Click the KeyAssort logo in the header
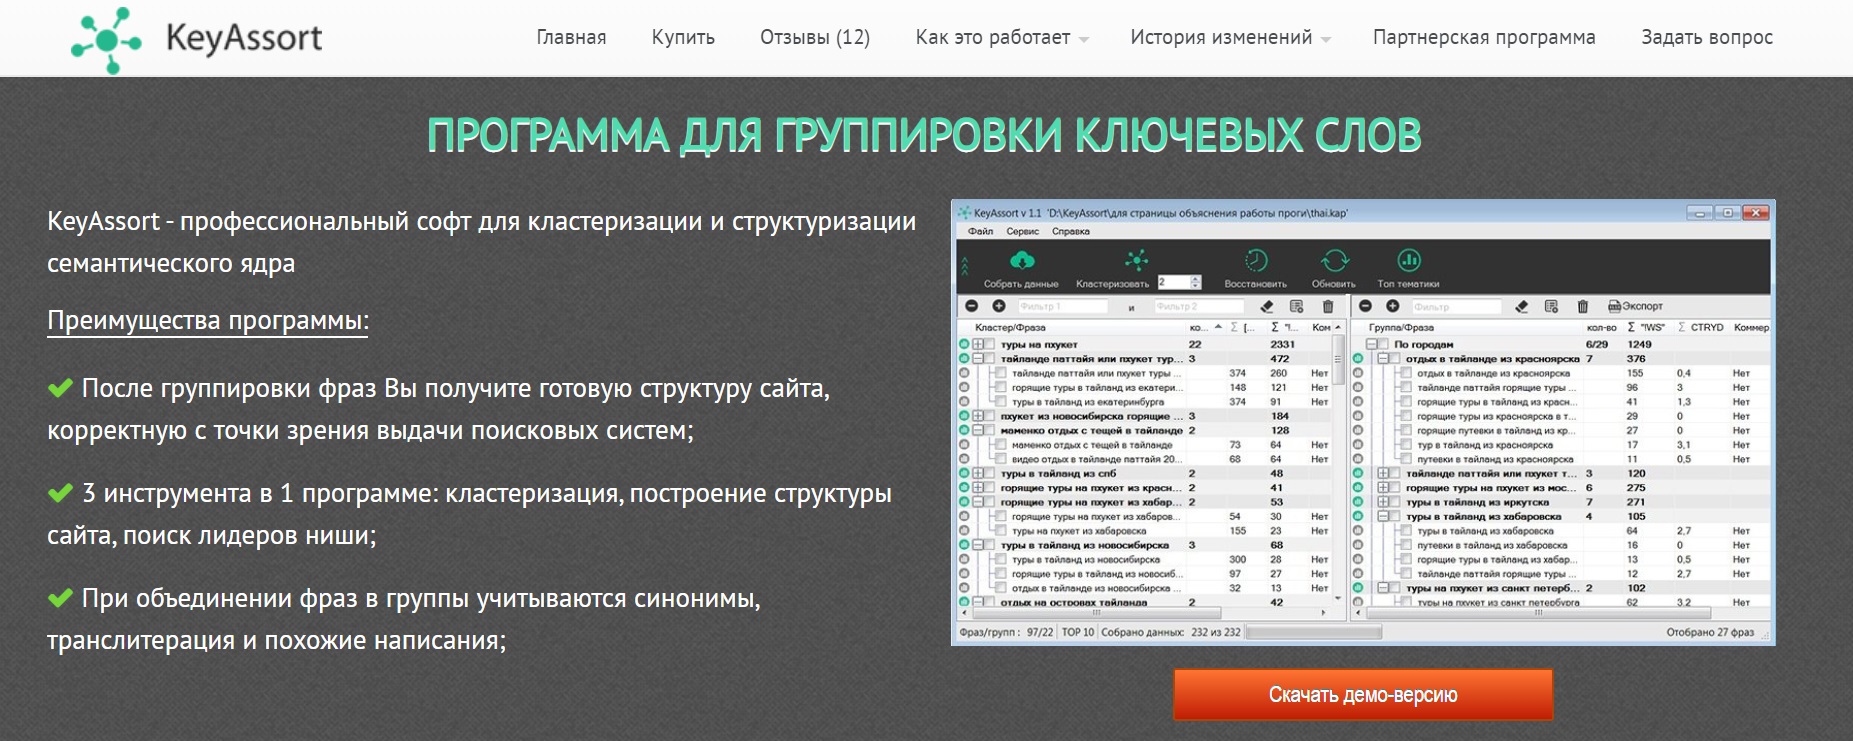 click(x=196, y=39)
